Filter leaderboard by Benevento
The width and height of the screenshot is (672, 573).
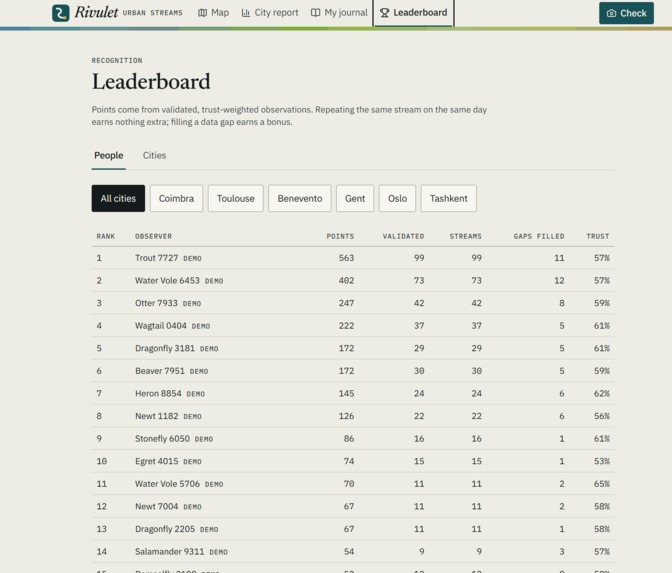[300, 198]
